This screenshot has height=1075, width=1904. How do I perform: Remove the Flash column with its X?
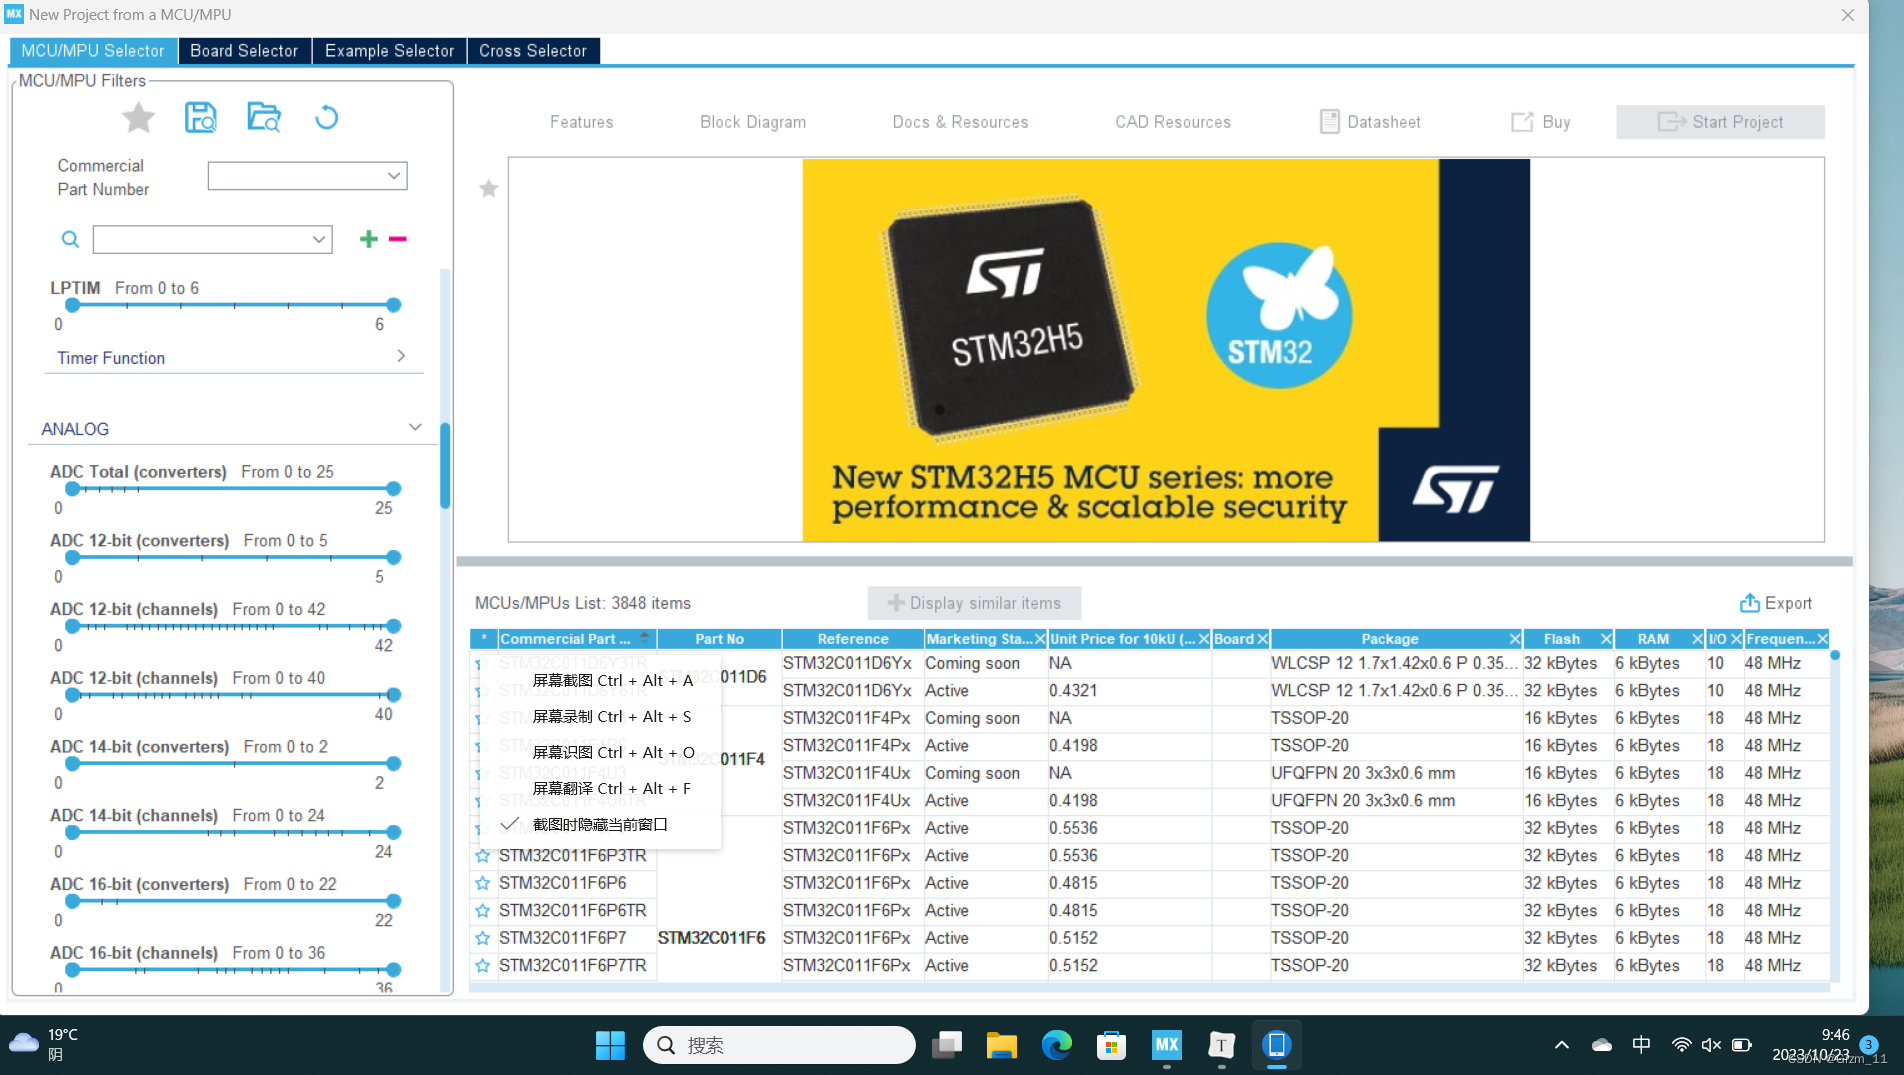click(x=1606, y=639)
